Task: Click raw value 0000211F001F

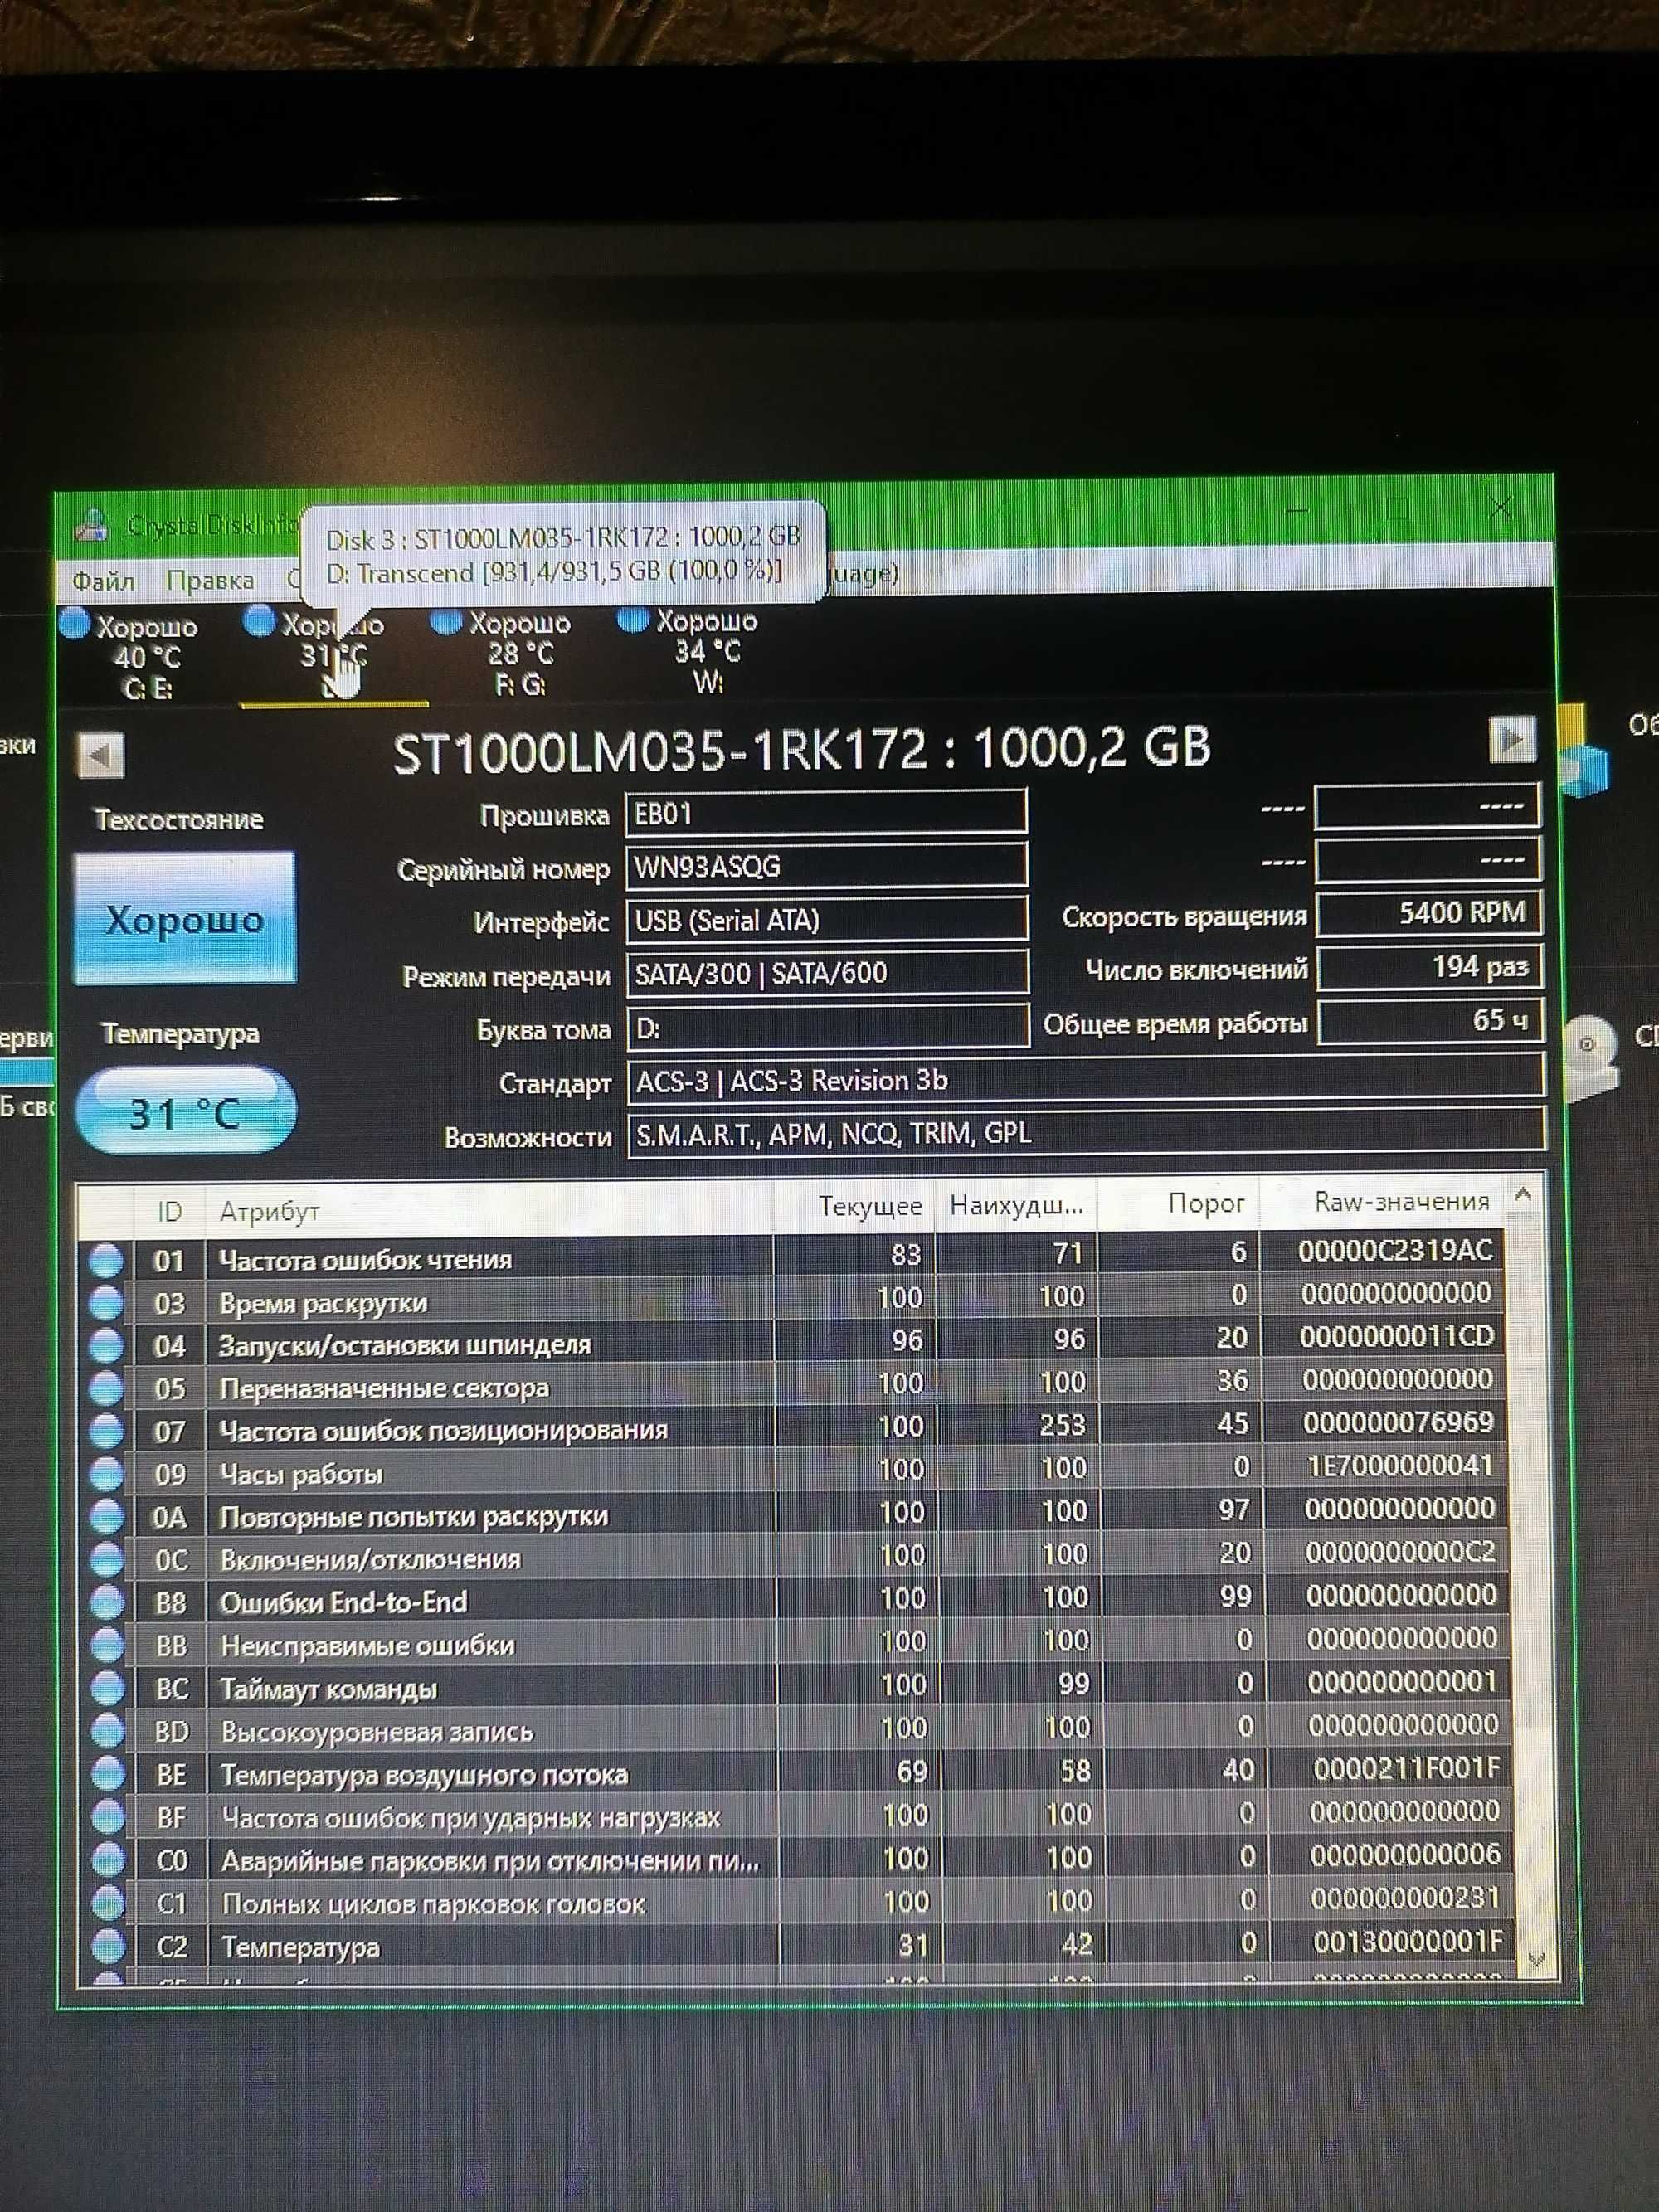Action: coord(1406,1768)
